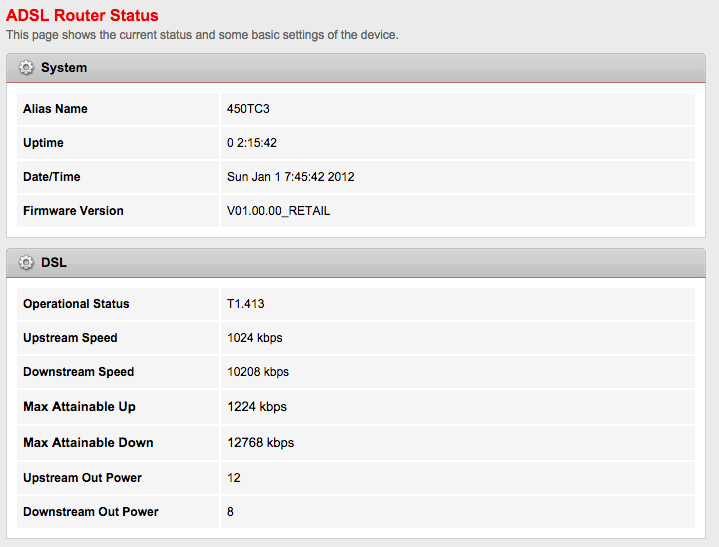Select the Alias Name value 450TC3
Viewport: 719px width, 547px height.
(x=248, y=109)
